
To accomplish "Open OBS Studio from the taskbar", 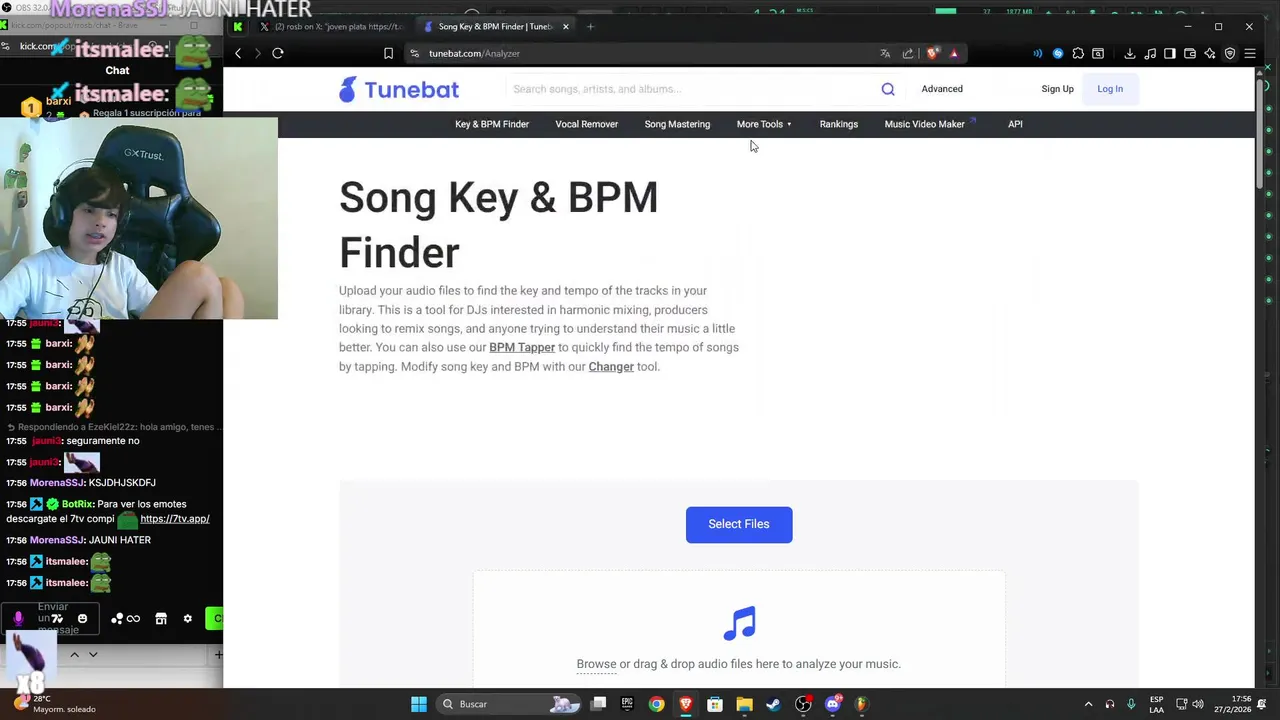I will pyautogui.click(x=803, y=704).
